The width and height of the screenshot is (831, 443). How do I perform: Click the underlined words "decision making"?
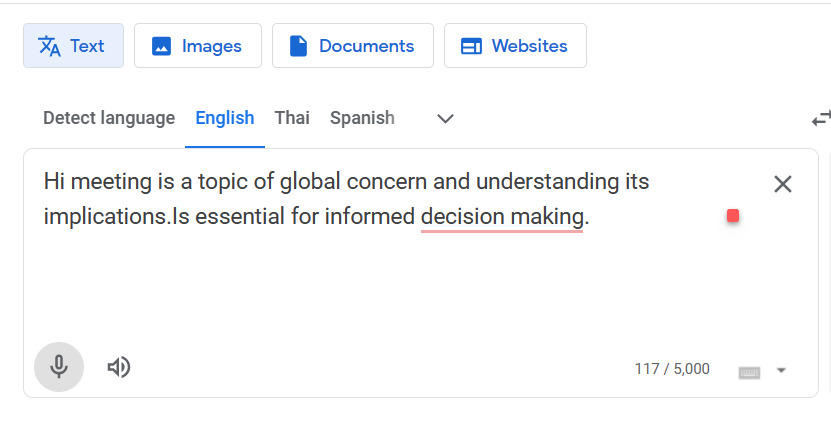click(x=502, y=217)
